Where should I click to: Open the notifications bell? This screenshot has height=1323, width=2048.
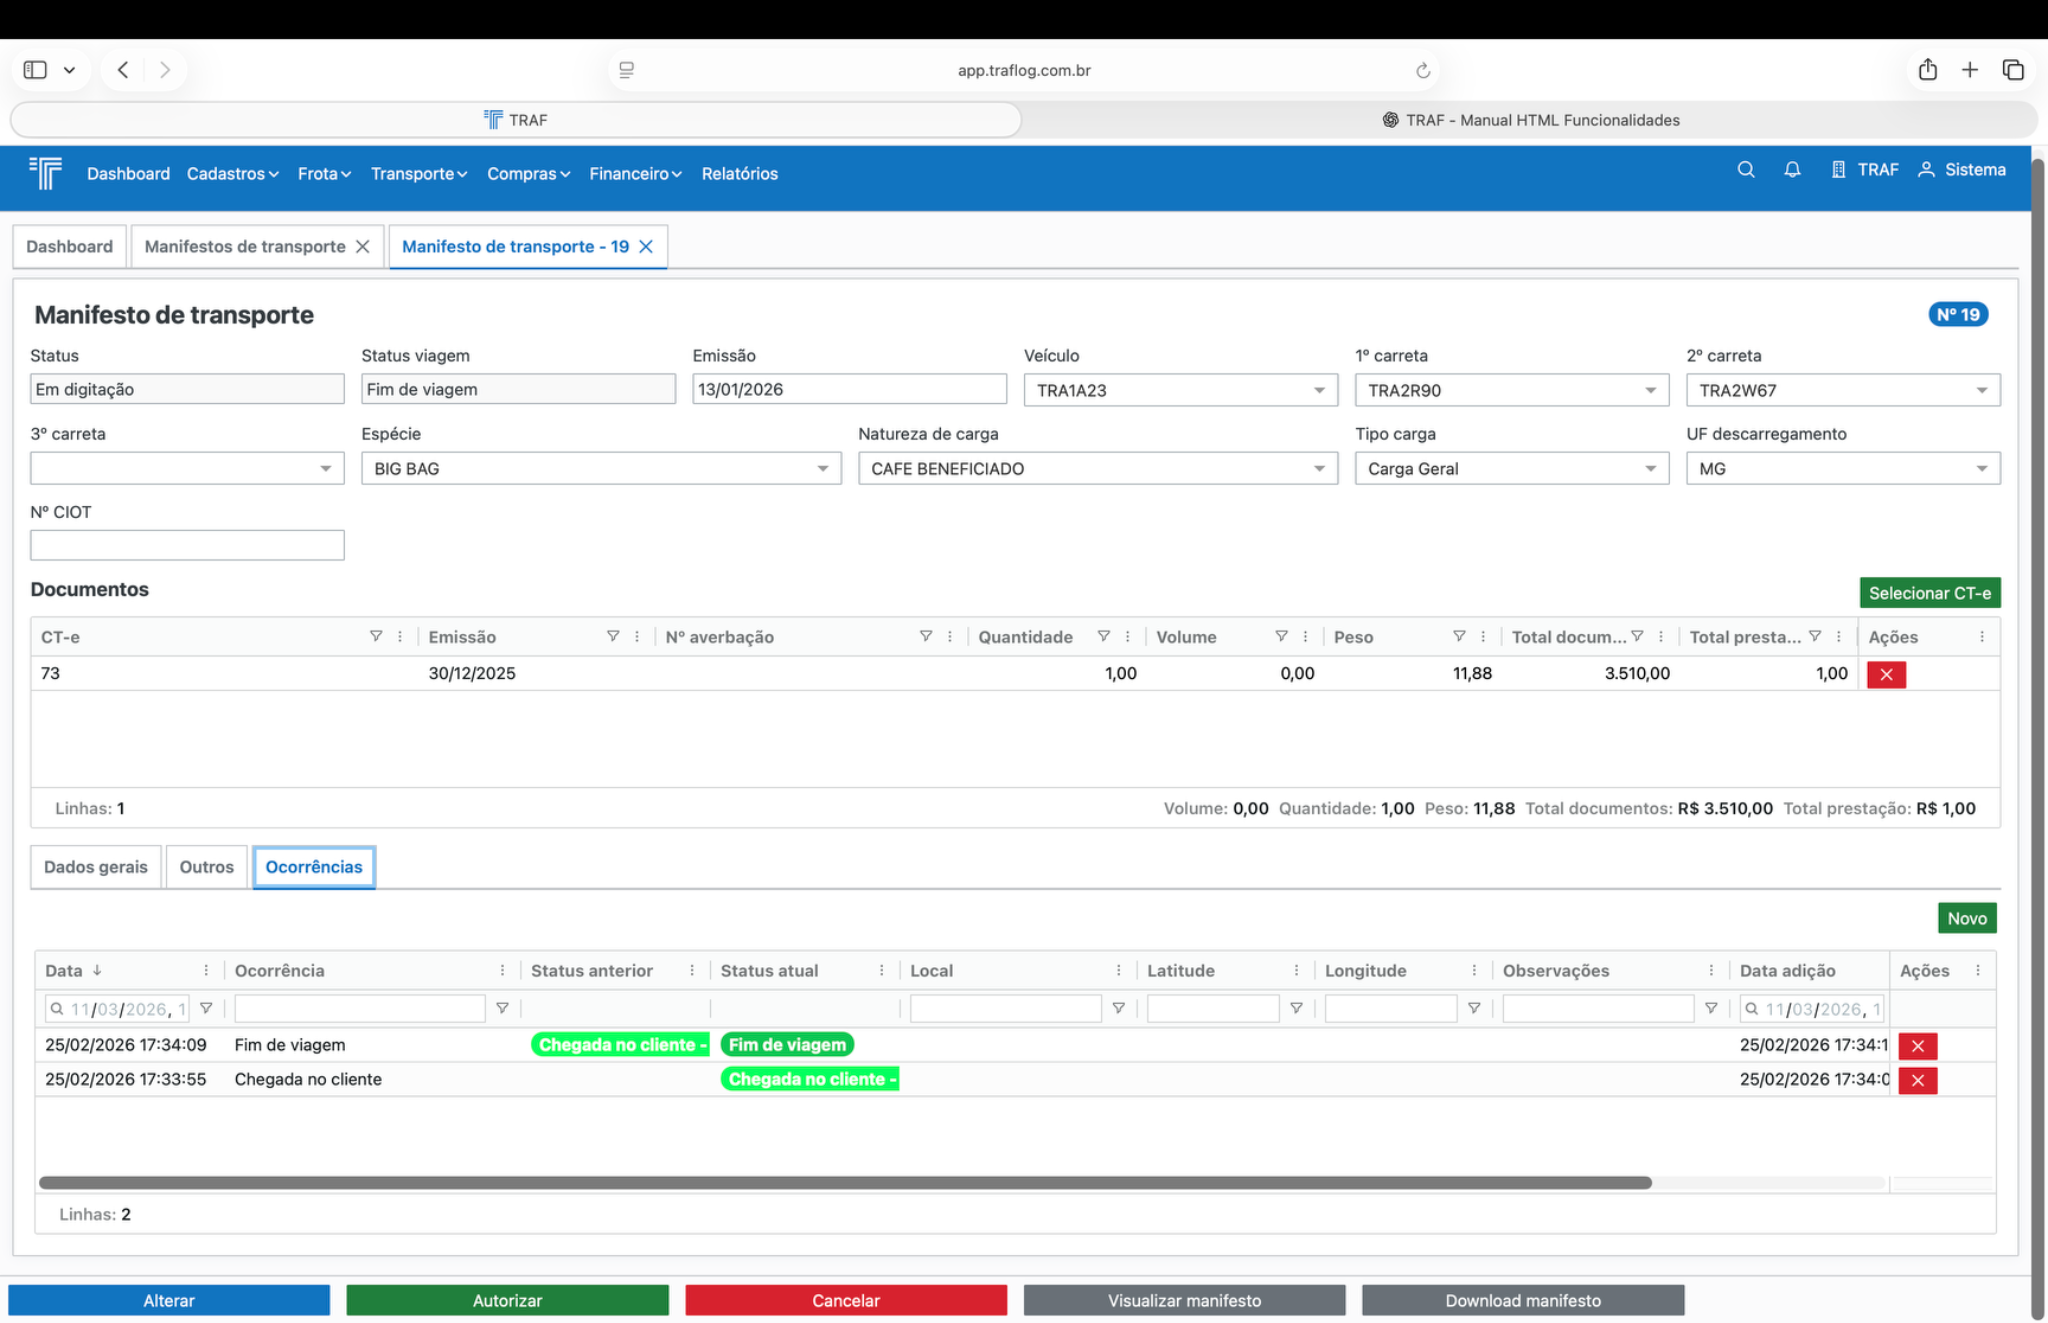click(1792, 170)
